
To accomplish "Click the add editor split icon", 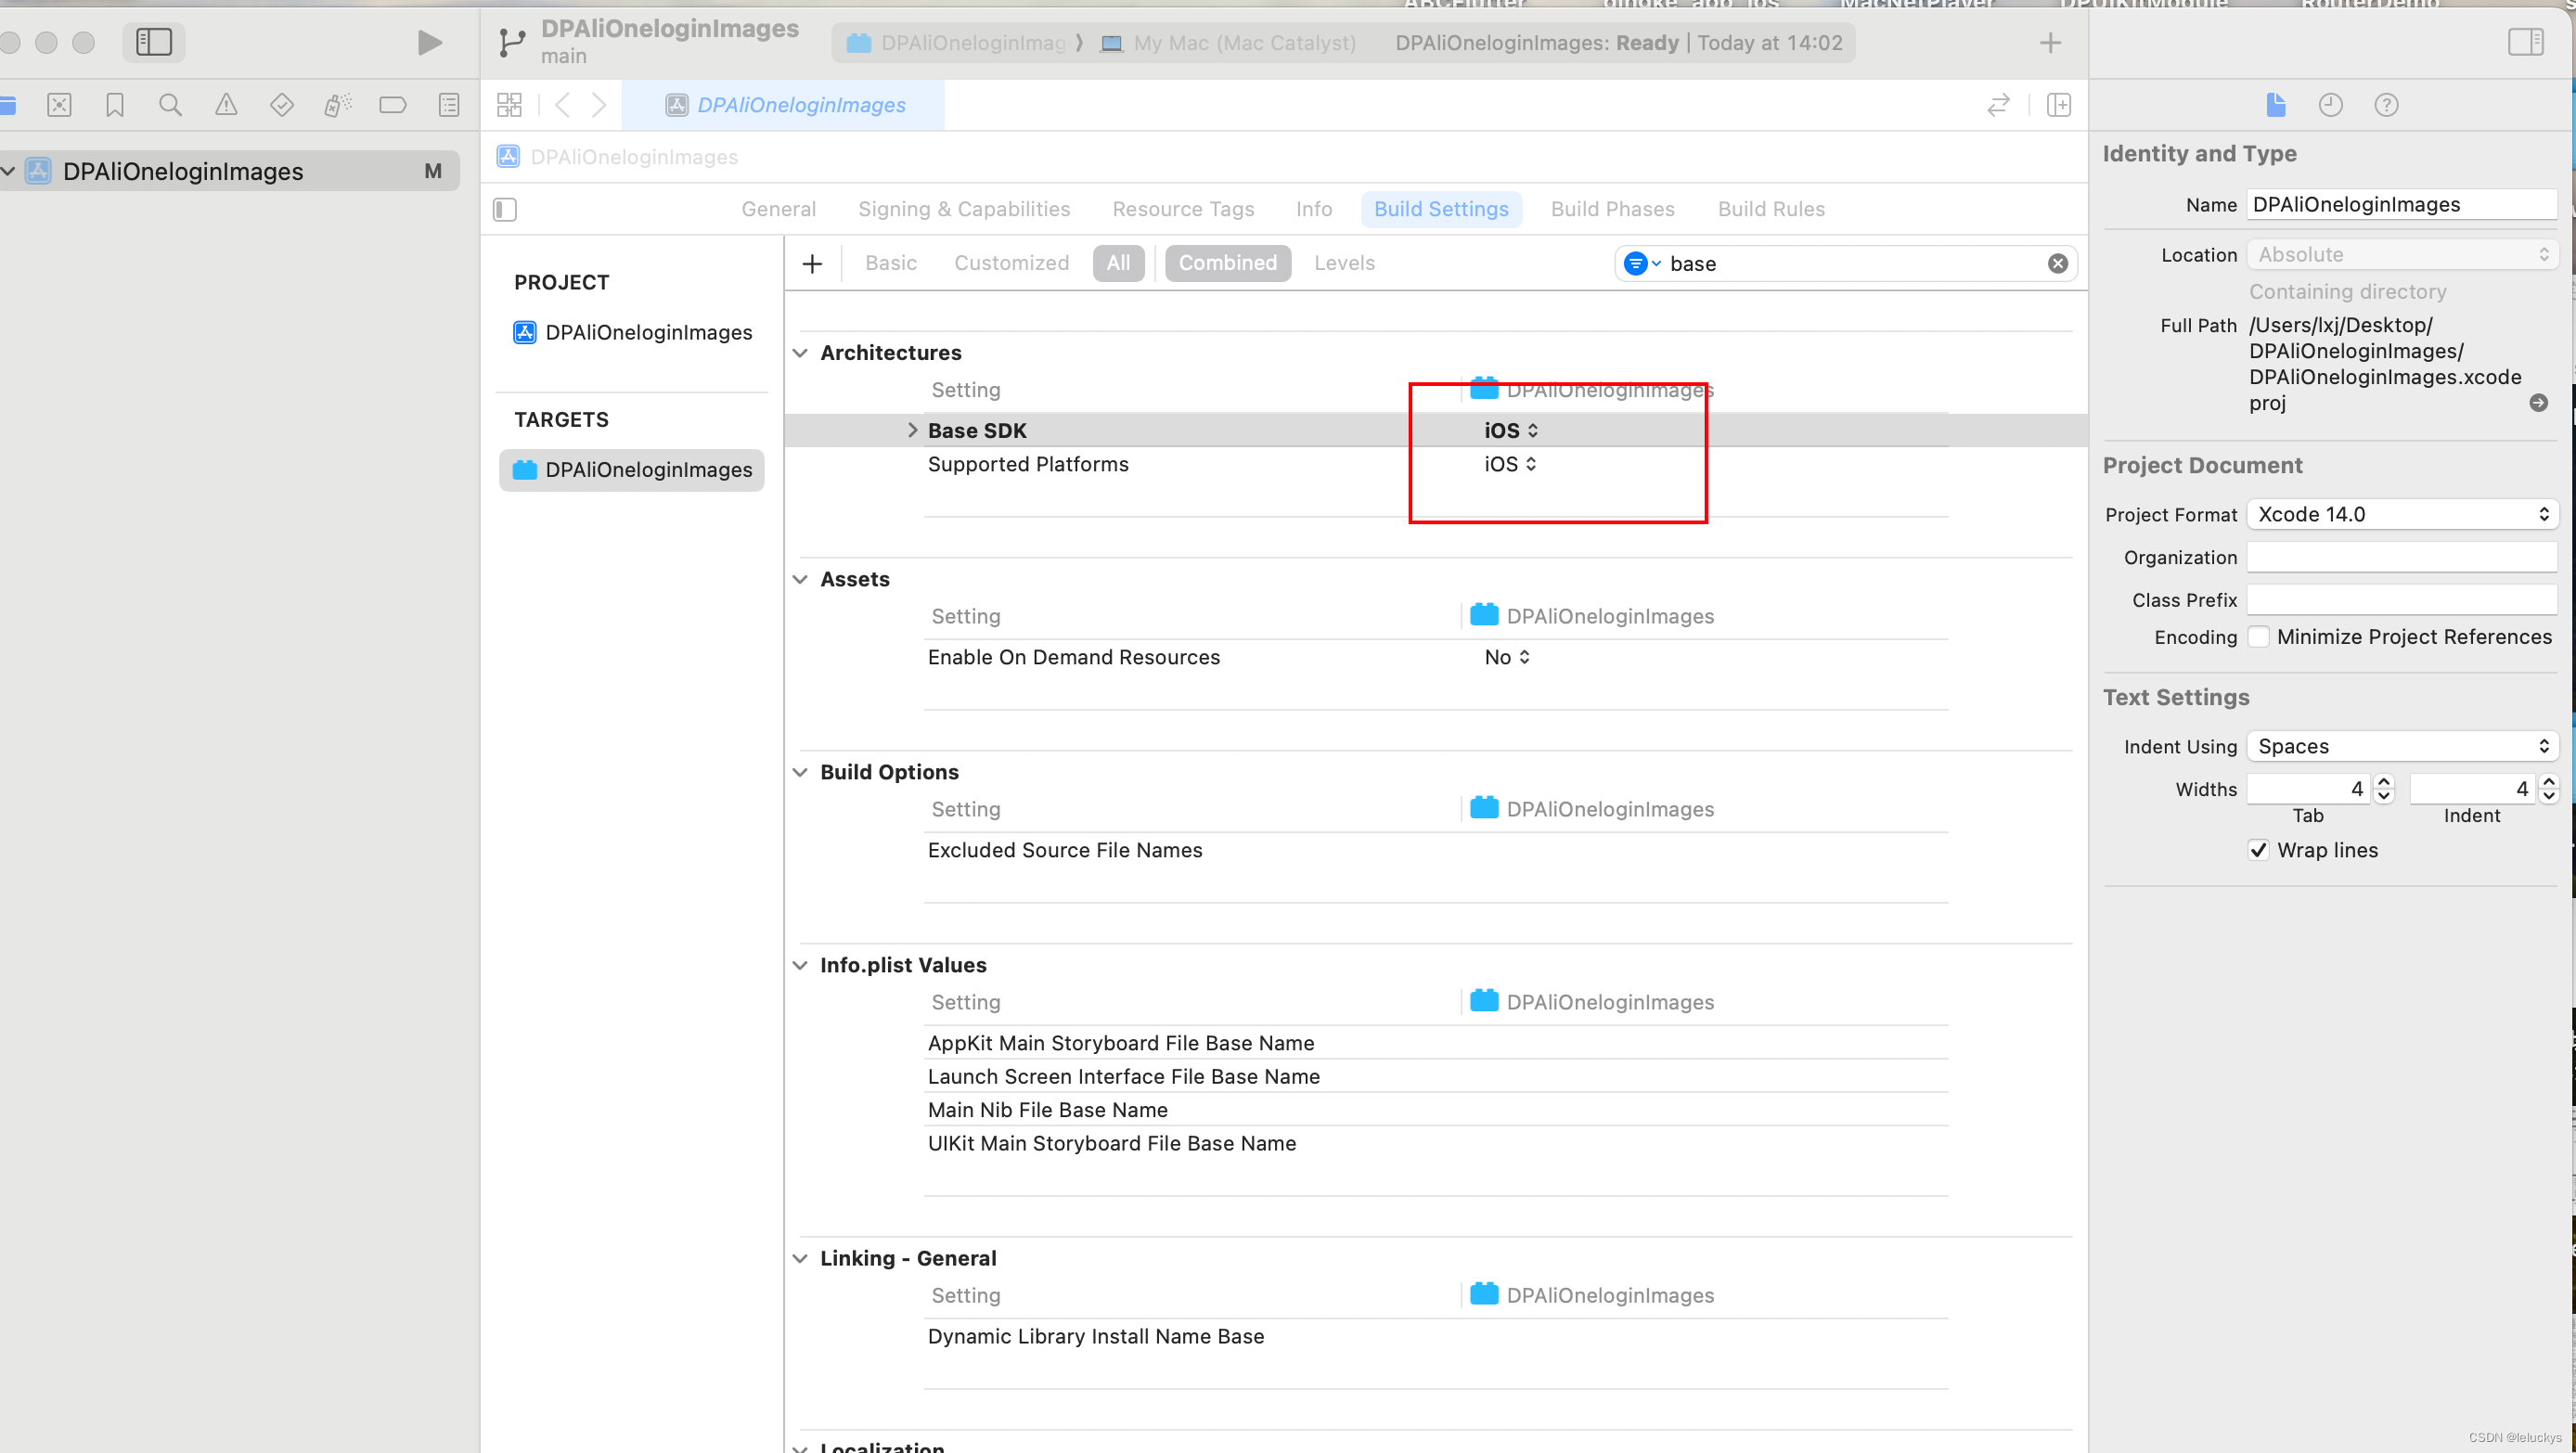I will tap(2058, 105).
